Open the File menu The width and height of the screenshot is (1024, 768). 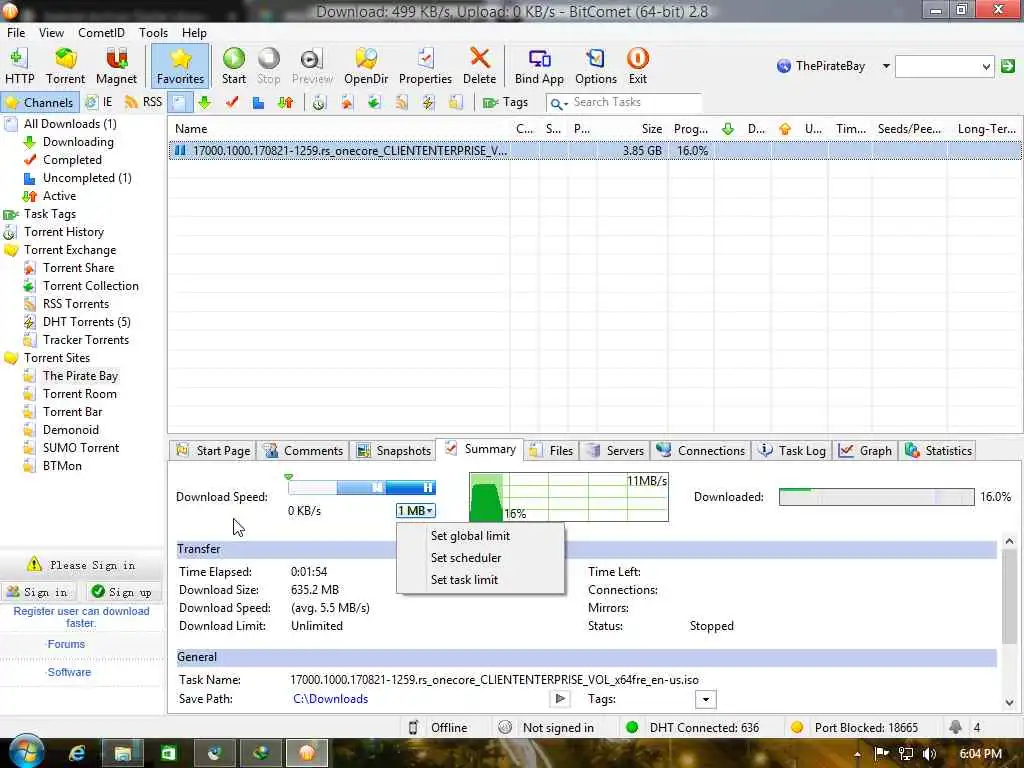coord(16,33)
